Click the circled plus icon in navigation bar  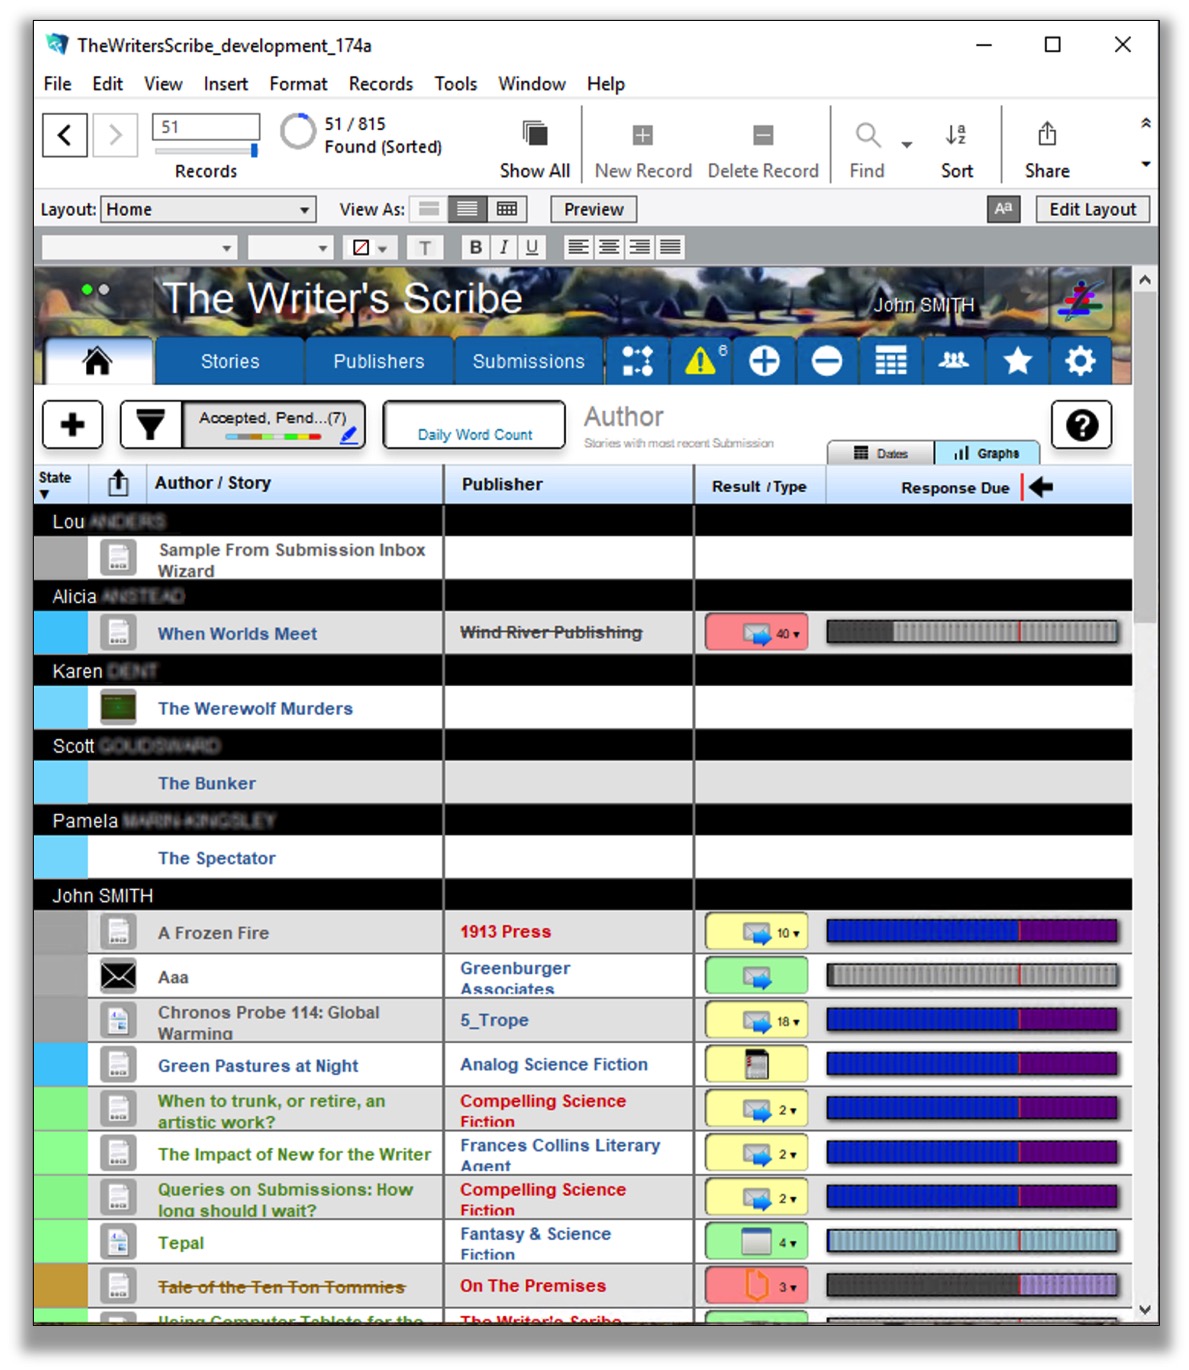[764, 361]
